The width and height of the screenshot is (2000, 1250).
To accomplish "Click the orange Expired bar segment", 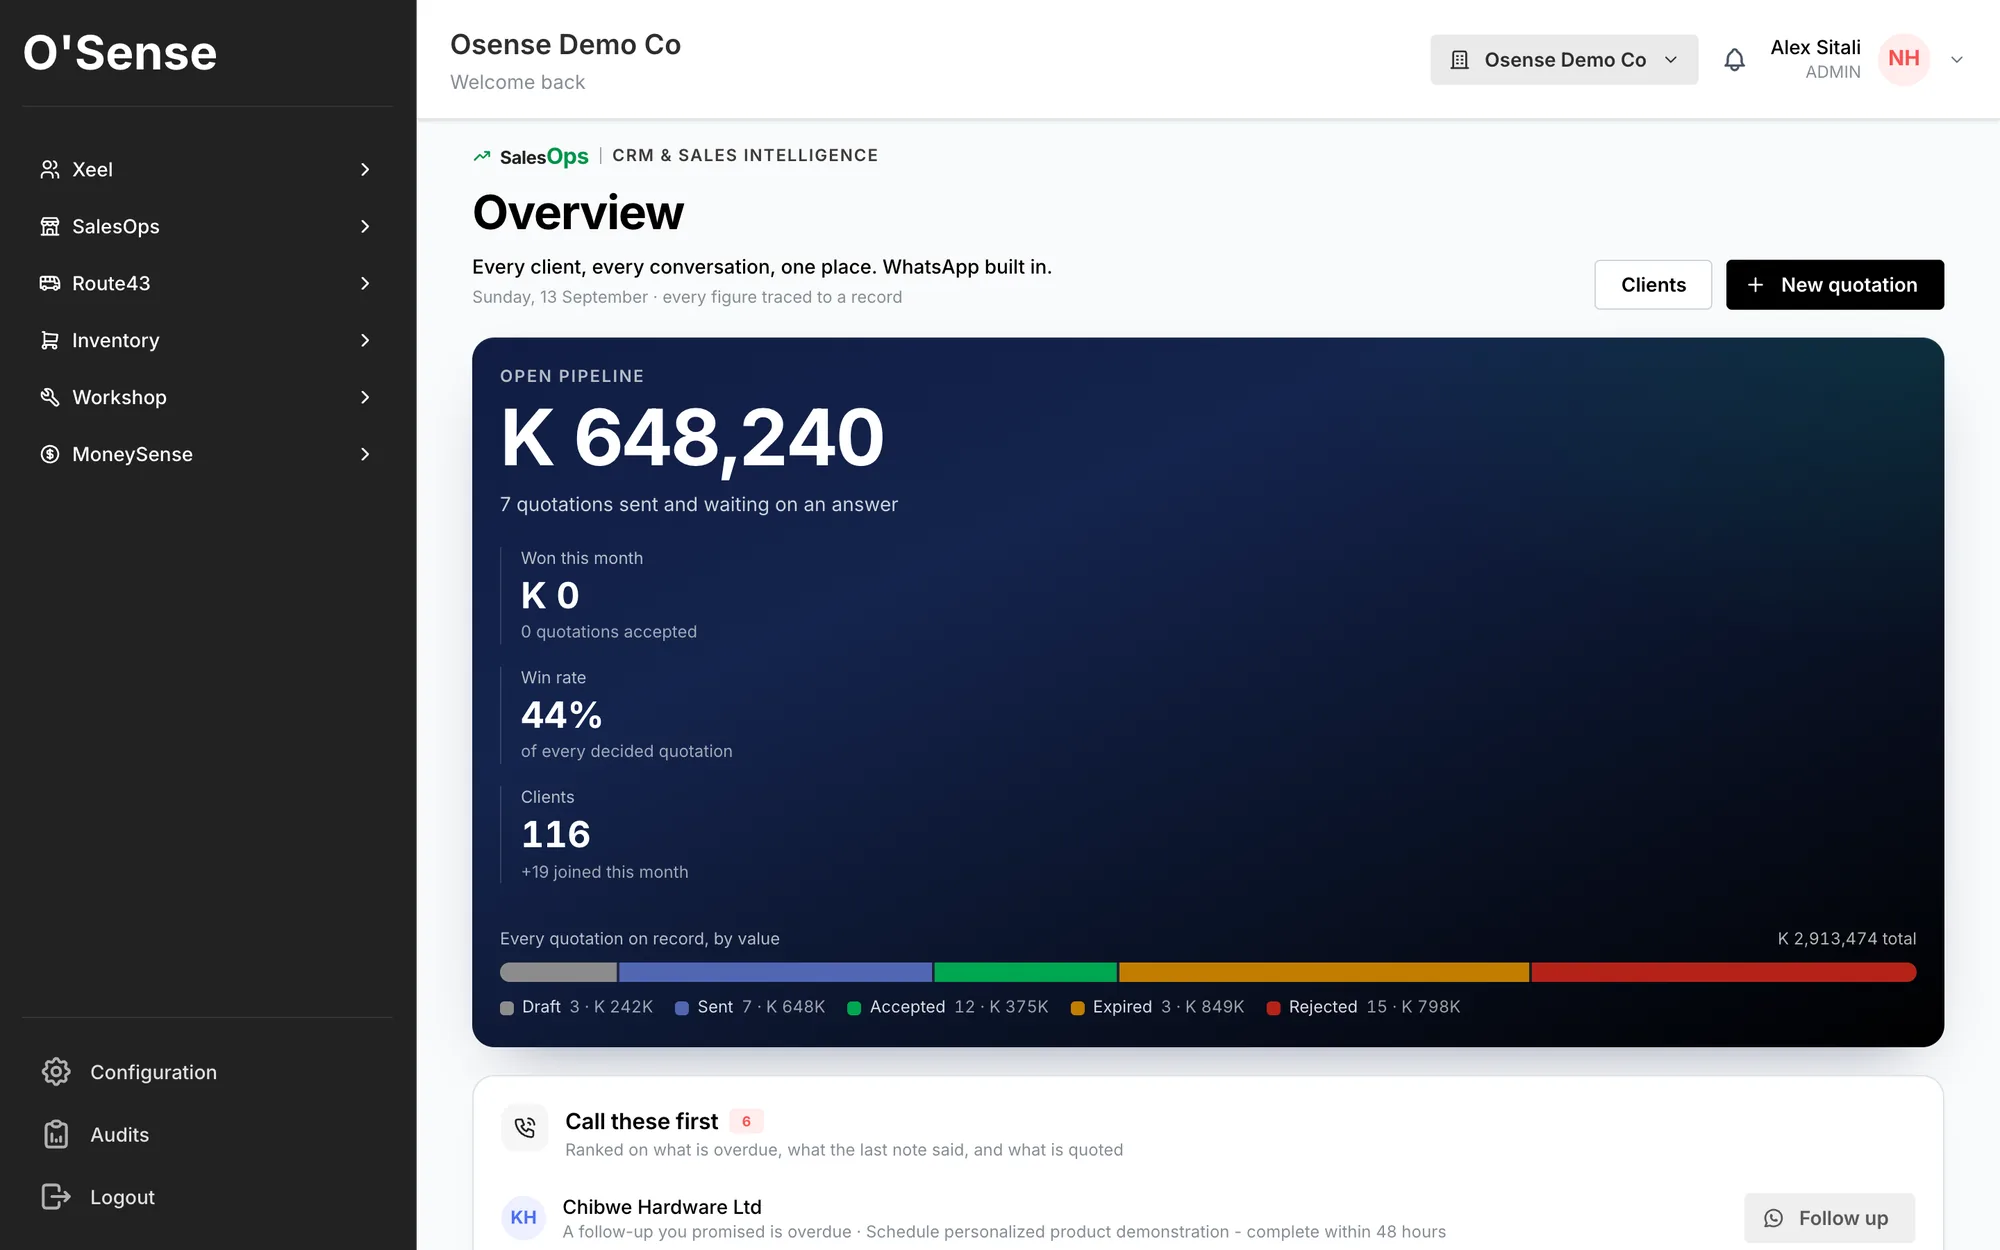I will point(1324,972).
